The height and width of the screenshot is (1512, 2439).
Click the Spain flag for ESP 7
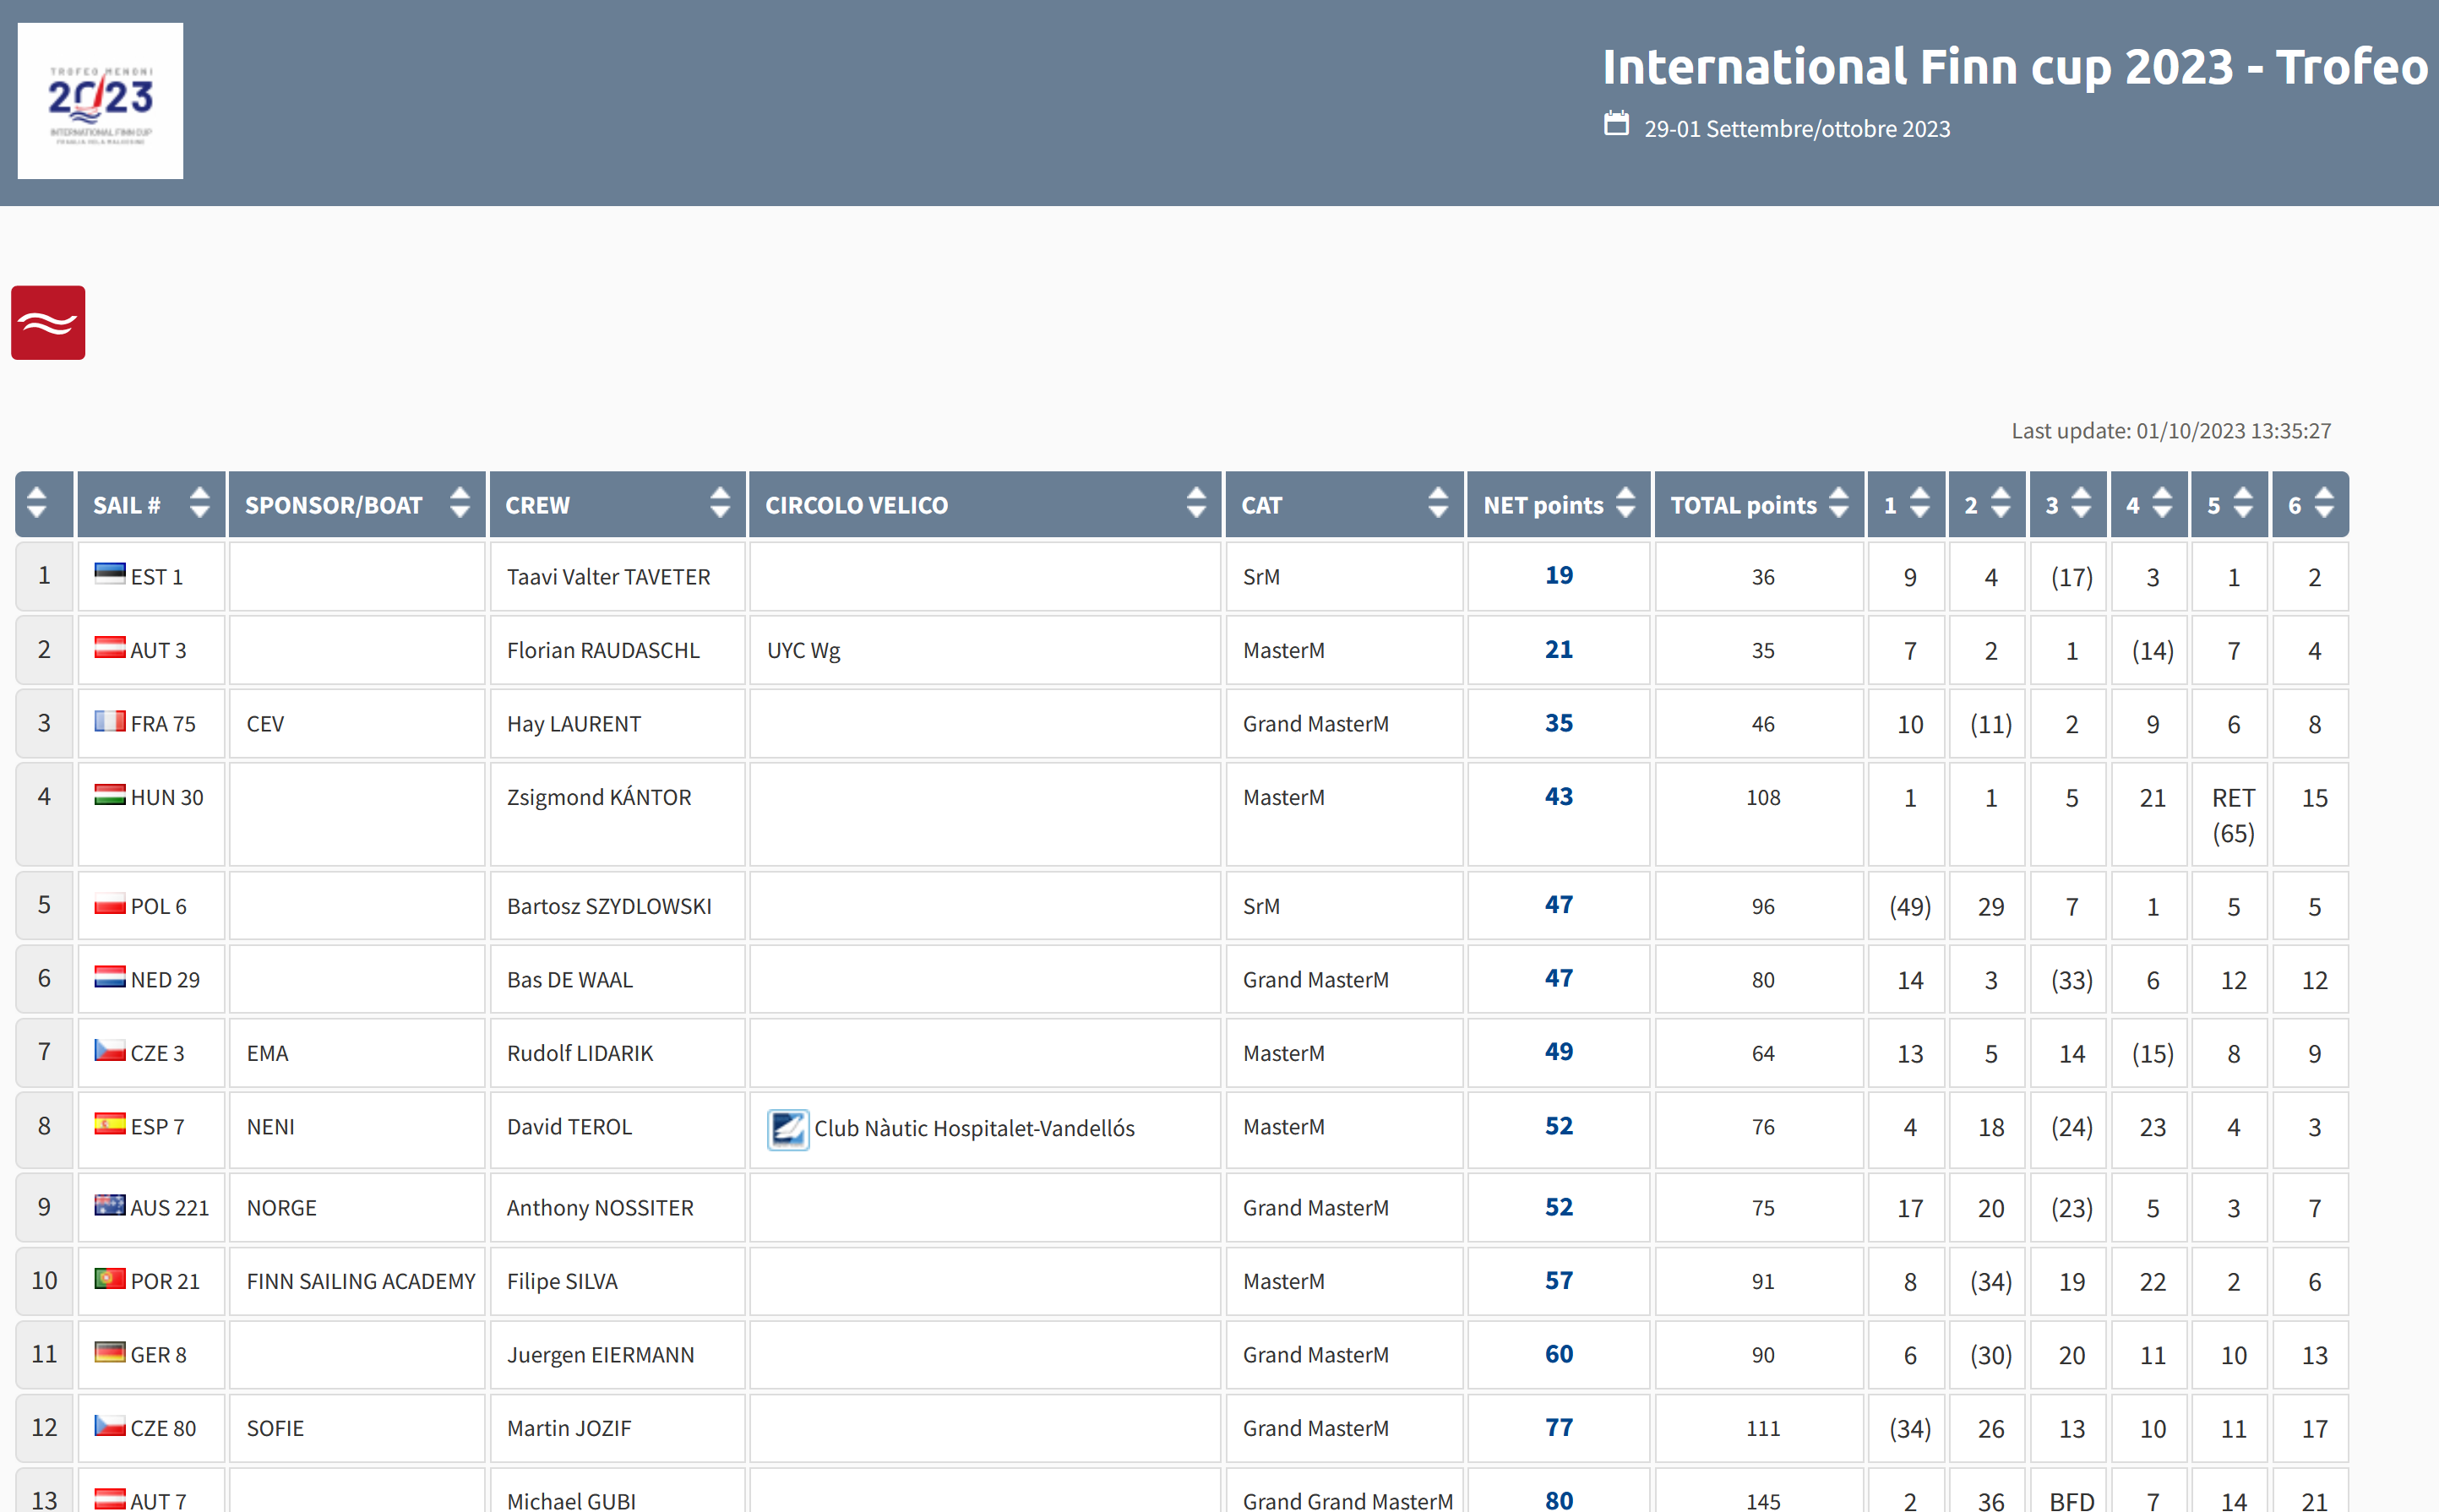pyautogui.click(x=110, y=1124)
